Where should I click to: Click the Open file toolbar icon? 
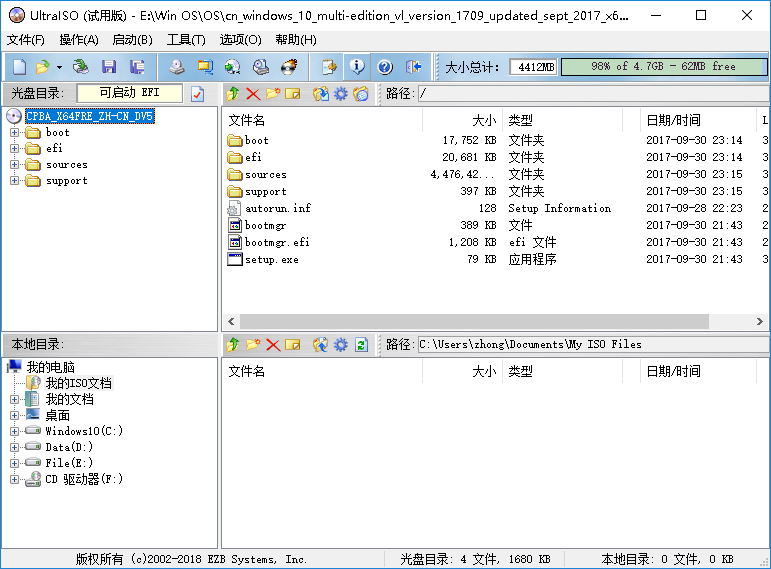43,66
